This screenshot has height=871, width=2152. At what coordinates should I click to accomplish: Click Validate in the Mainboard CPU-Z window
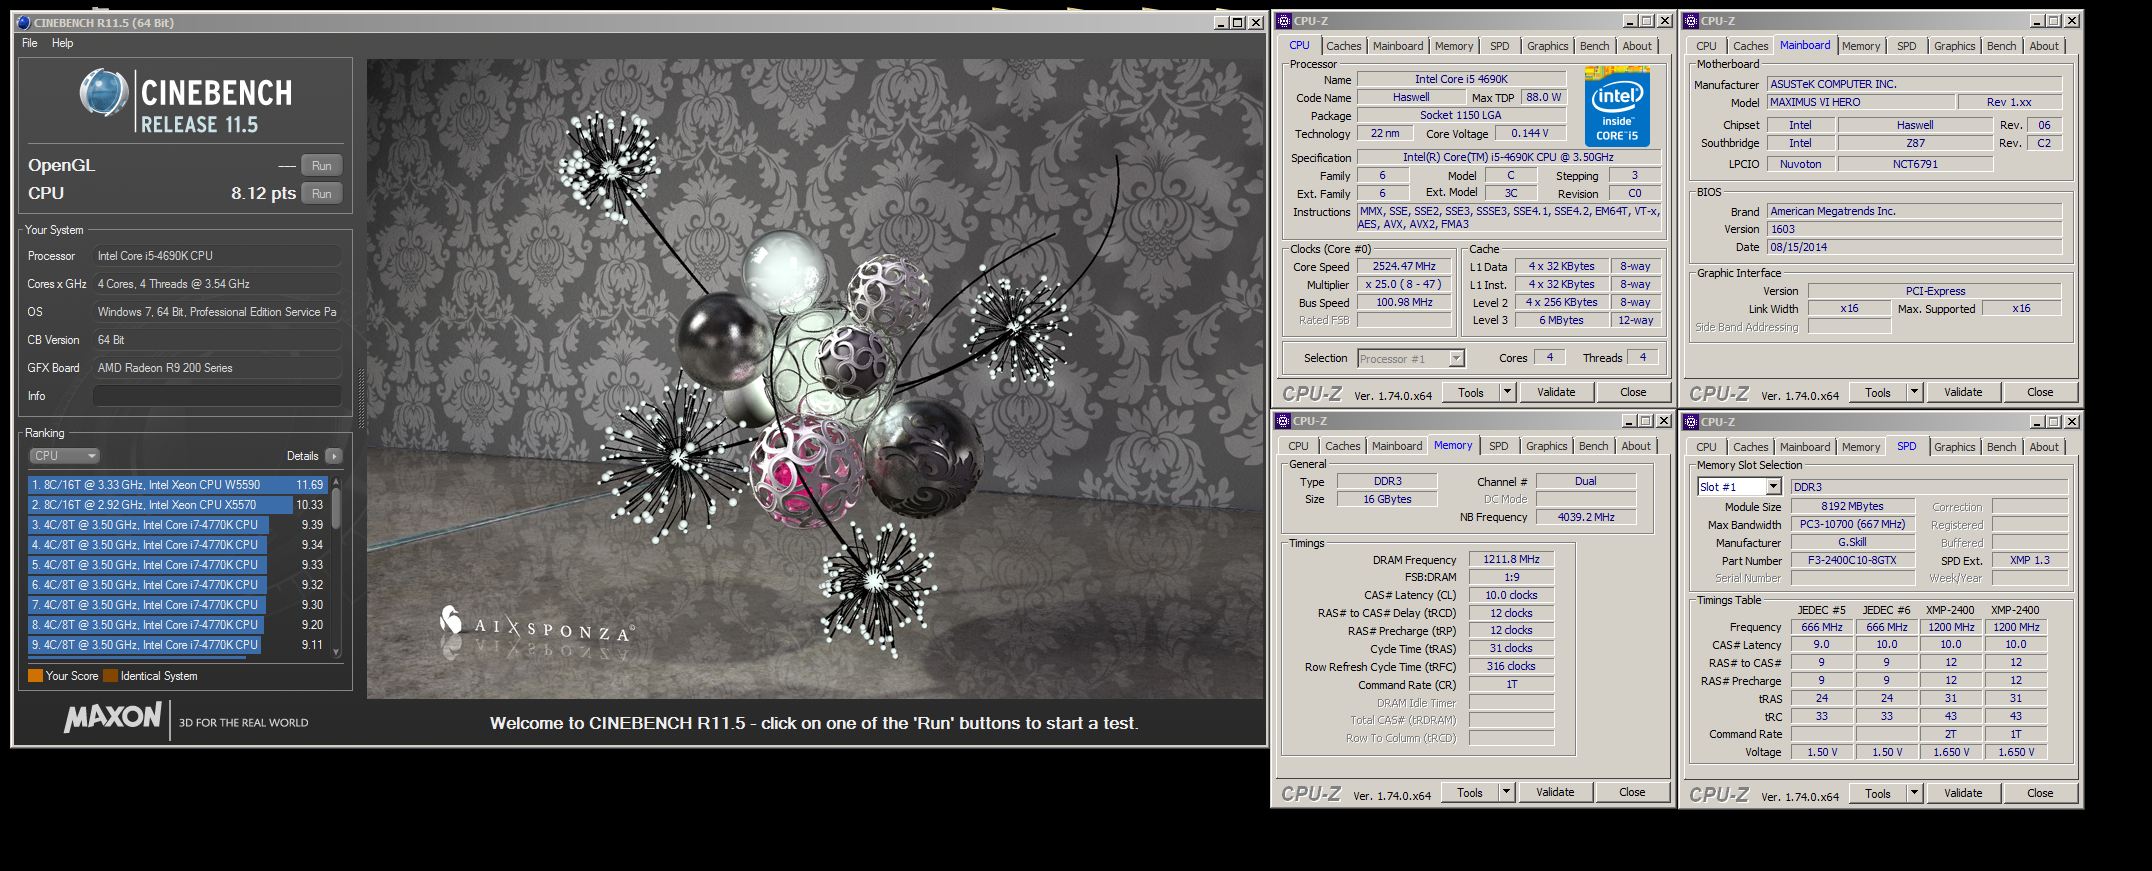pos(1963,393)
